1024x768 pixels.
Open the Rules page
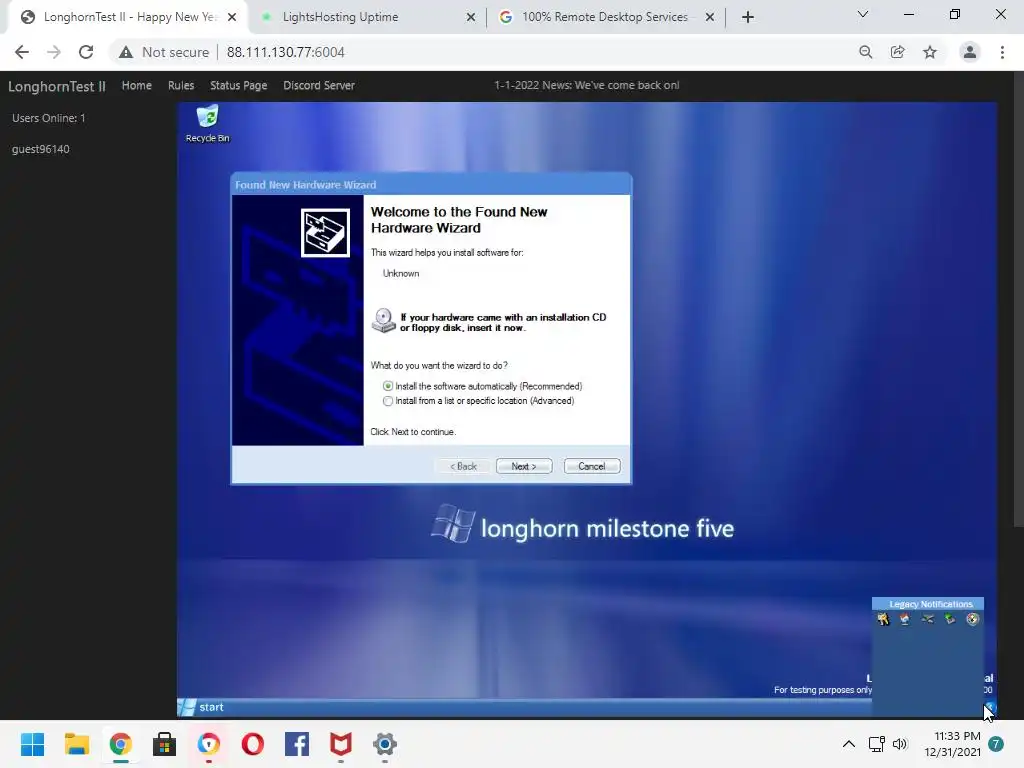tap(181, 86)
